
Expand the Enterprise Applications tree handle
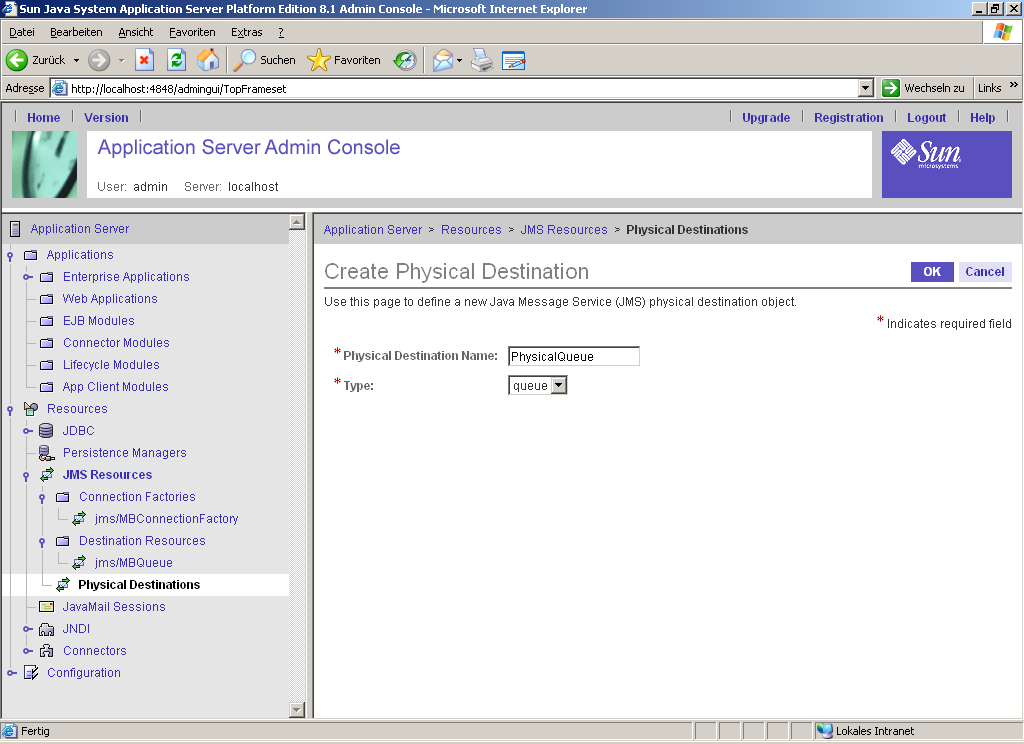pos(27,277)
